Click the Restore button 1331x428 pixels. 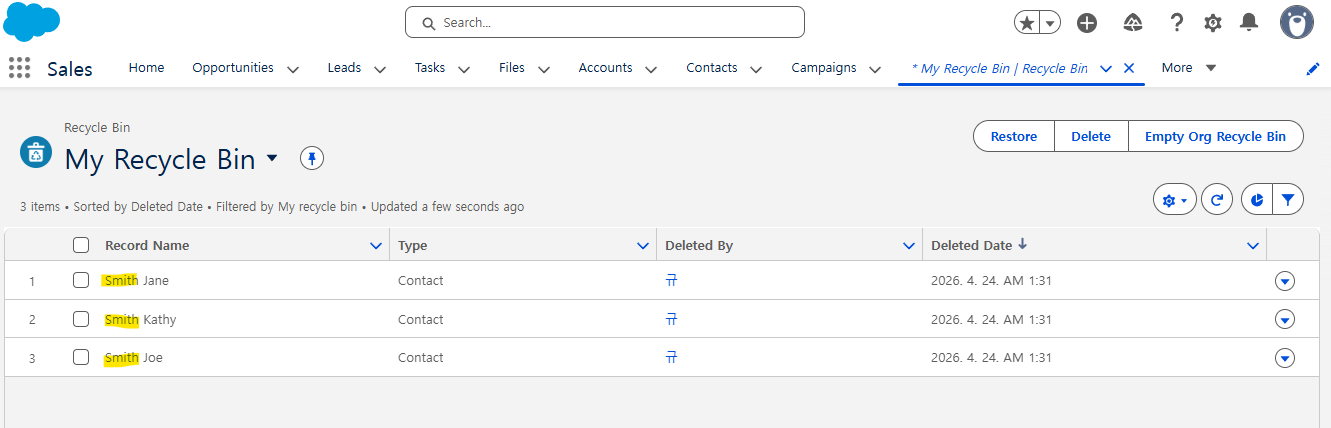click(1013, 137)
